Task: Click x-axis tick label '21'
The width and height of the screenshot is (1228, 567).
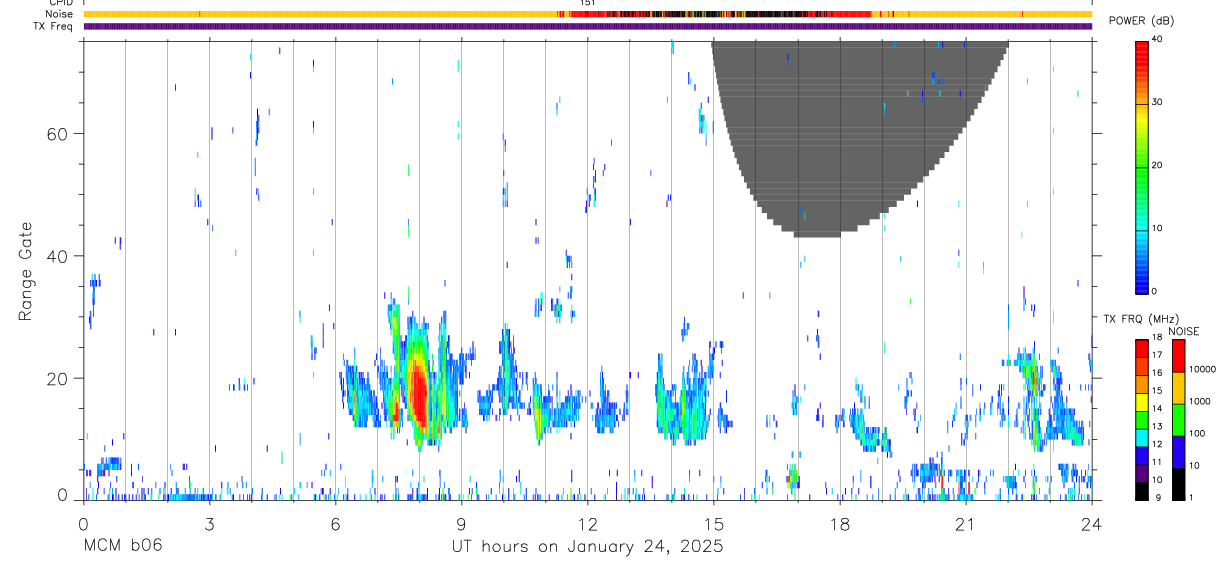Action: coord(966,524)
